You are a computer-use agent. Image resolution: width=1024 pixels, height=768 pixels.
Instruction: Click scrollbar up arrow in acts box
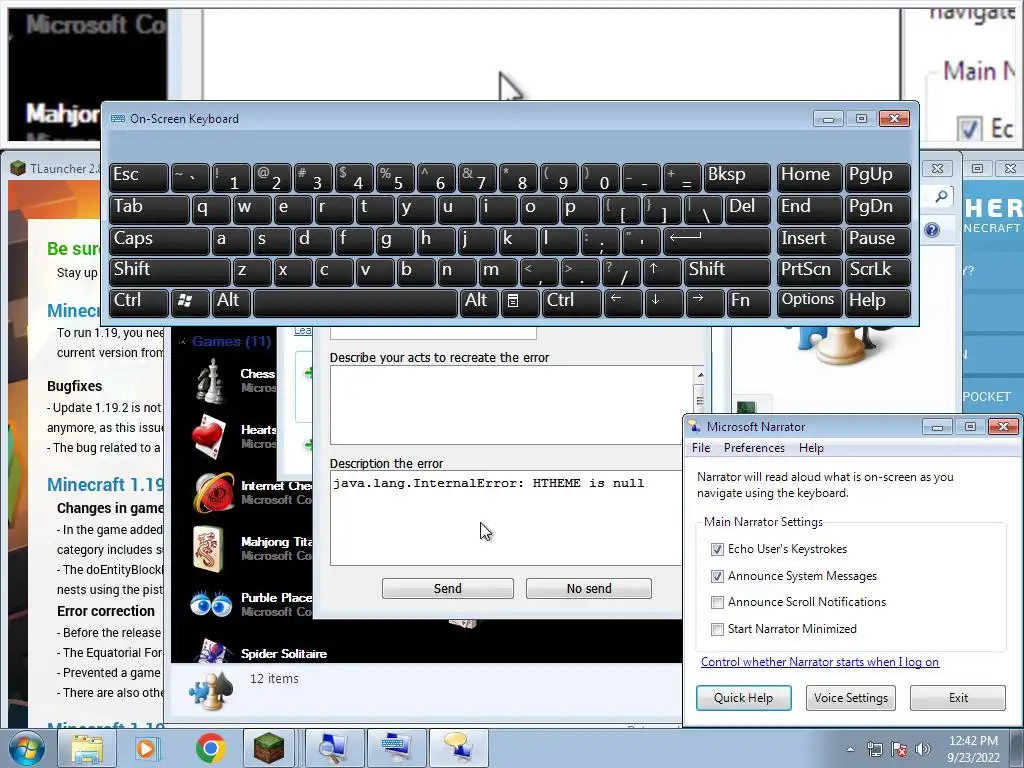tap(700, 375)
